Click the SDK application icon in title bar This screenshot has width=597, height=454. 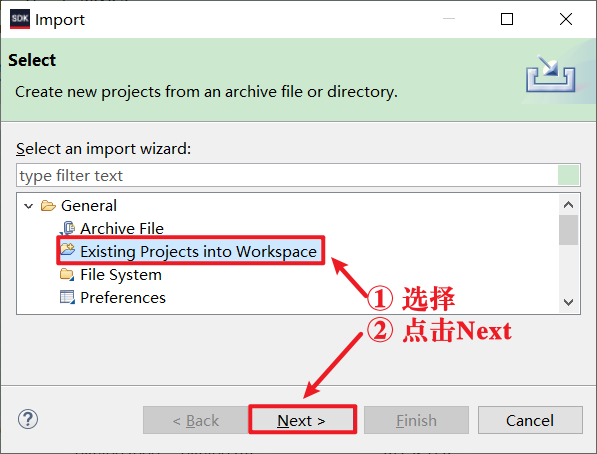coord(20,19)
